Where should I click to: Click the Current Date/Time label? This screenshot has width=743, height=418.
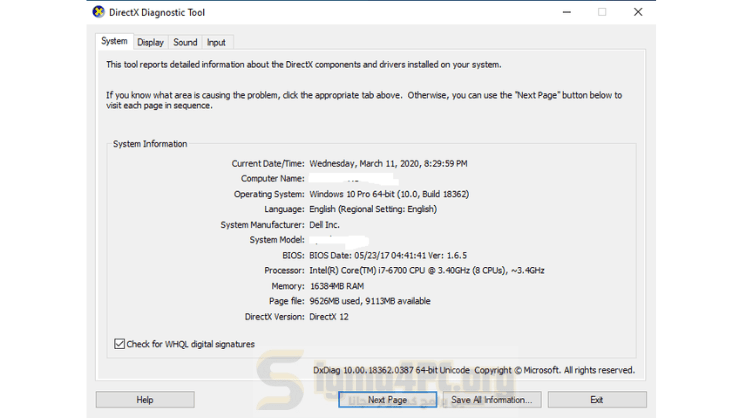click(x=268, y=164)
